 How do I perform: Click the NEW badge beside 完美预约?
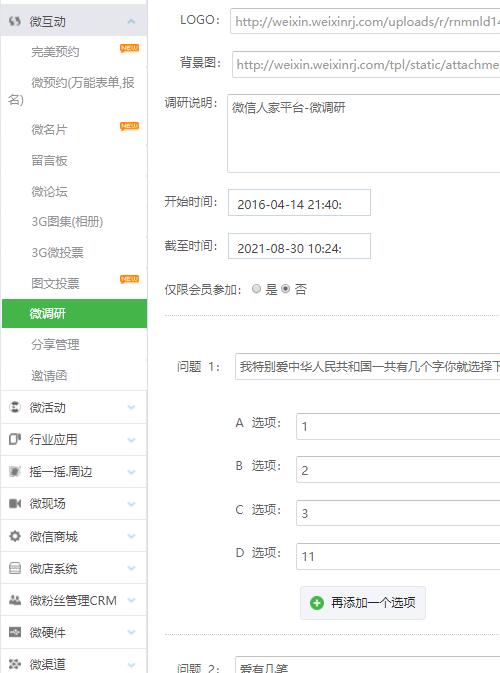[129, 48]
